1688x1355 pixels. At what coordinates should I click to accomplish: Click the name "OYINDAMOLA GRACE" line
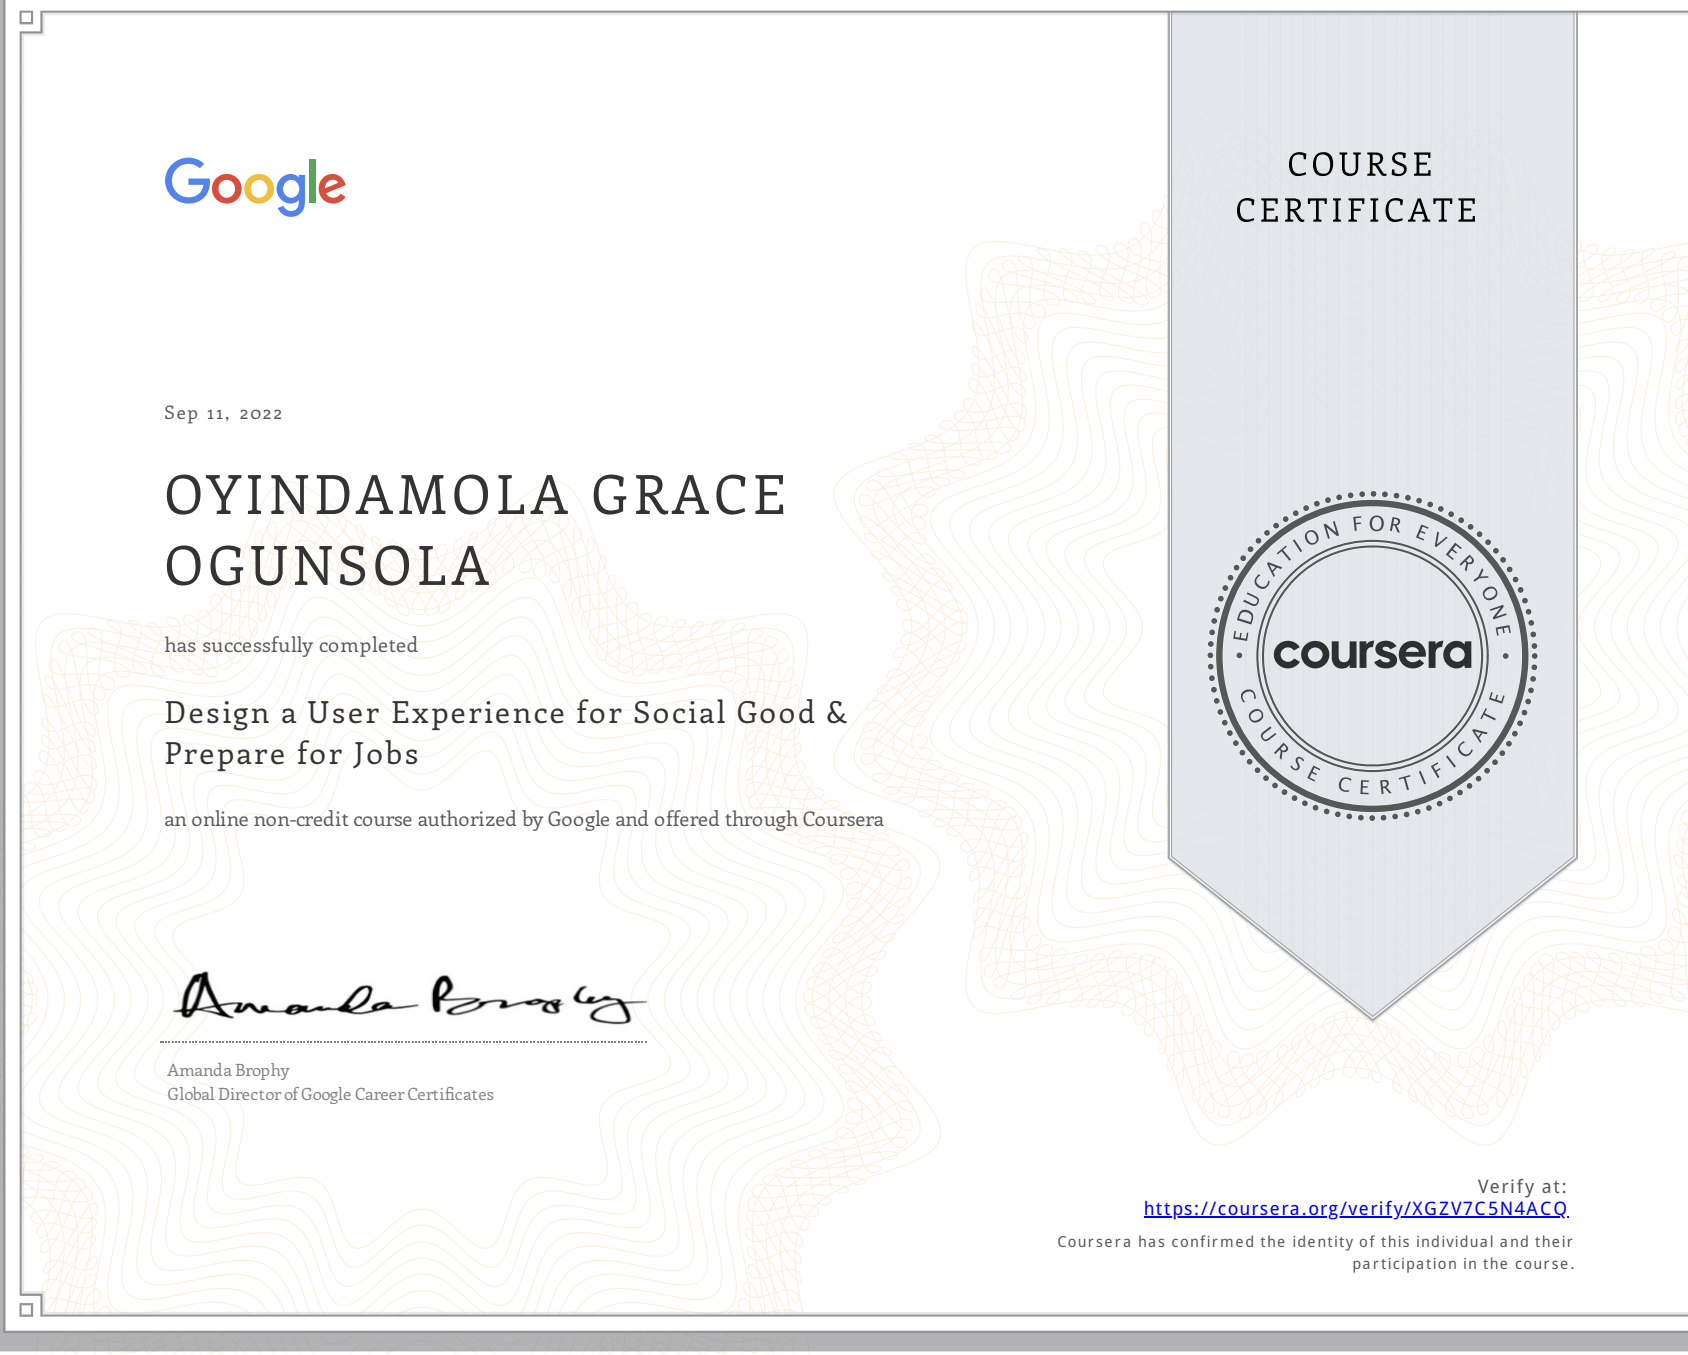click(x=476, y=496)
